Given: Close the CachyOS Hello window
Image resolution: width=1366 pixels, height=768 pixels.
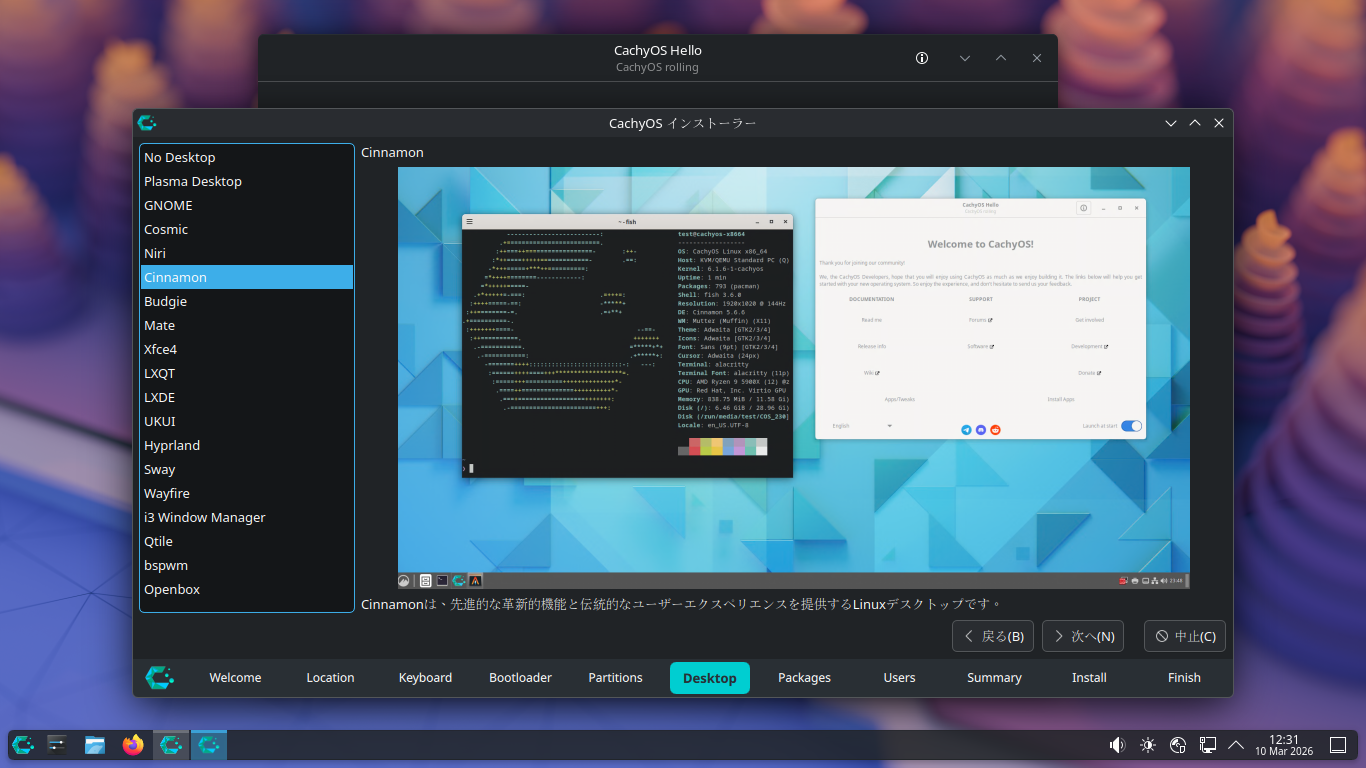Looking at the screenshot, I should [1037, 58].
